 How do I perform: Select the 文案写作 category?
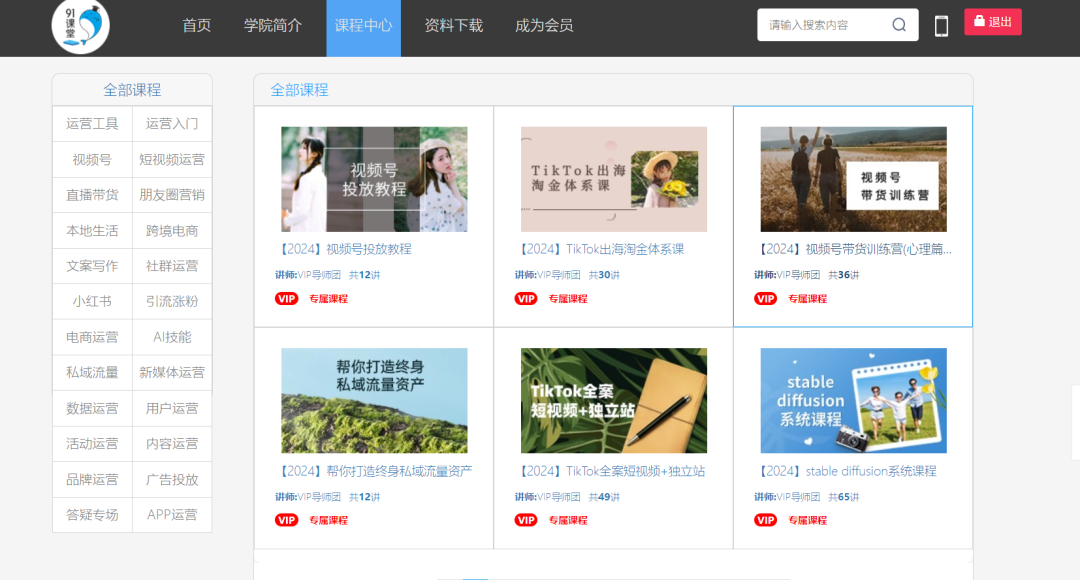92,266
